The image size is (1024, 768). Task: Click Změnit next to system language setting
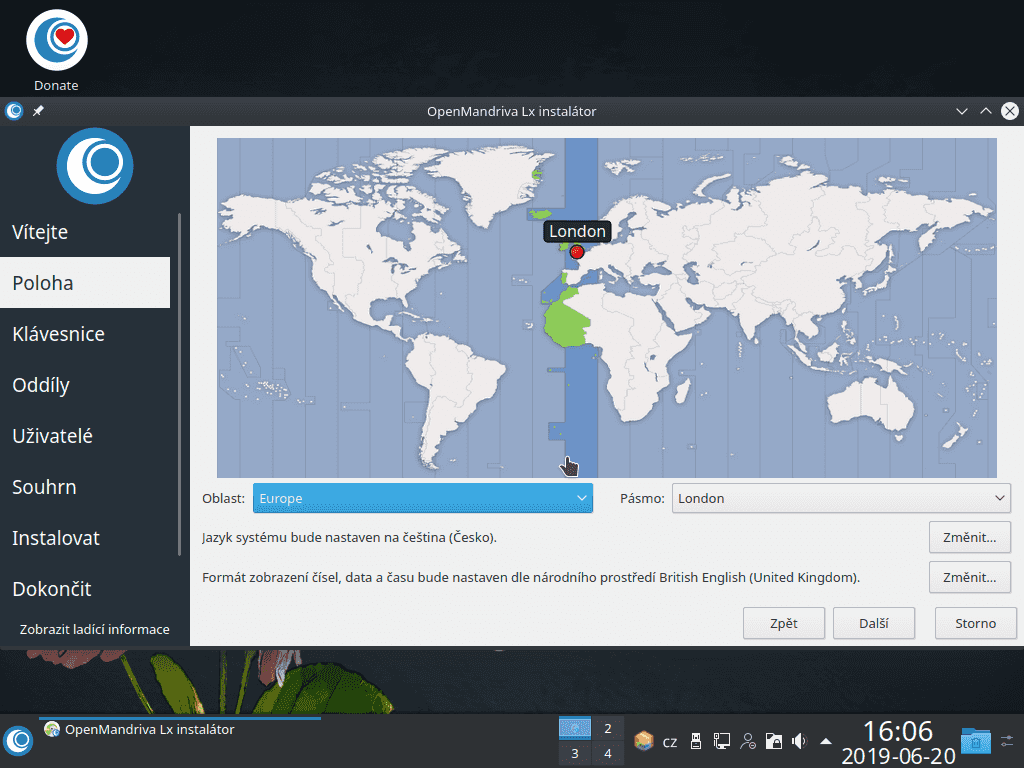969,537
